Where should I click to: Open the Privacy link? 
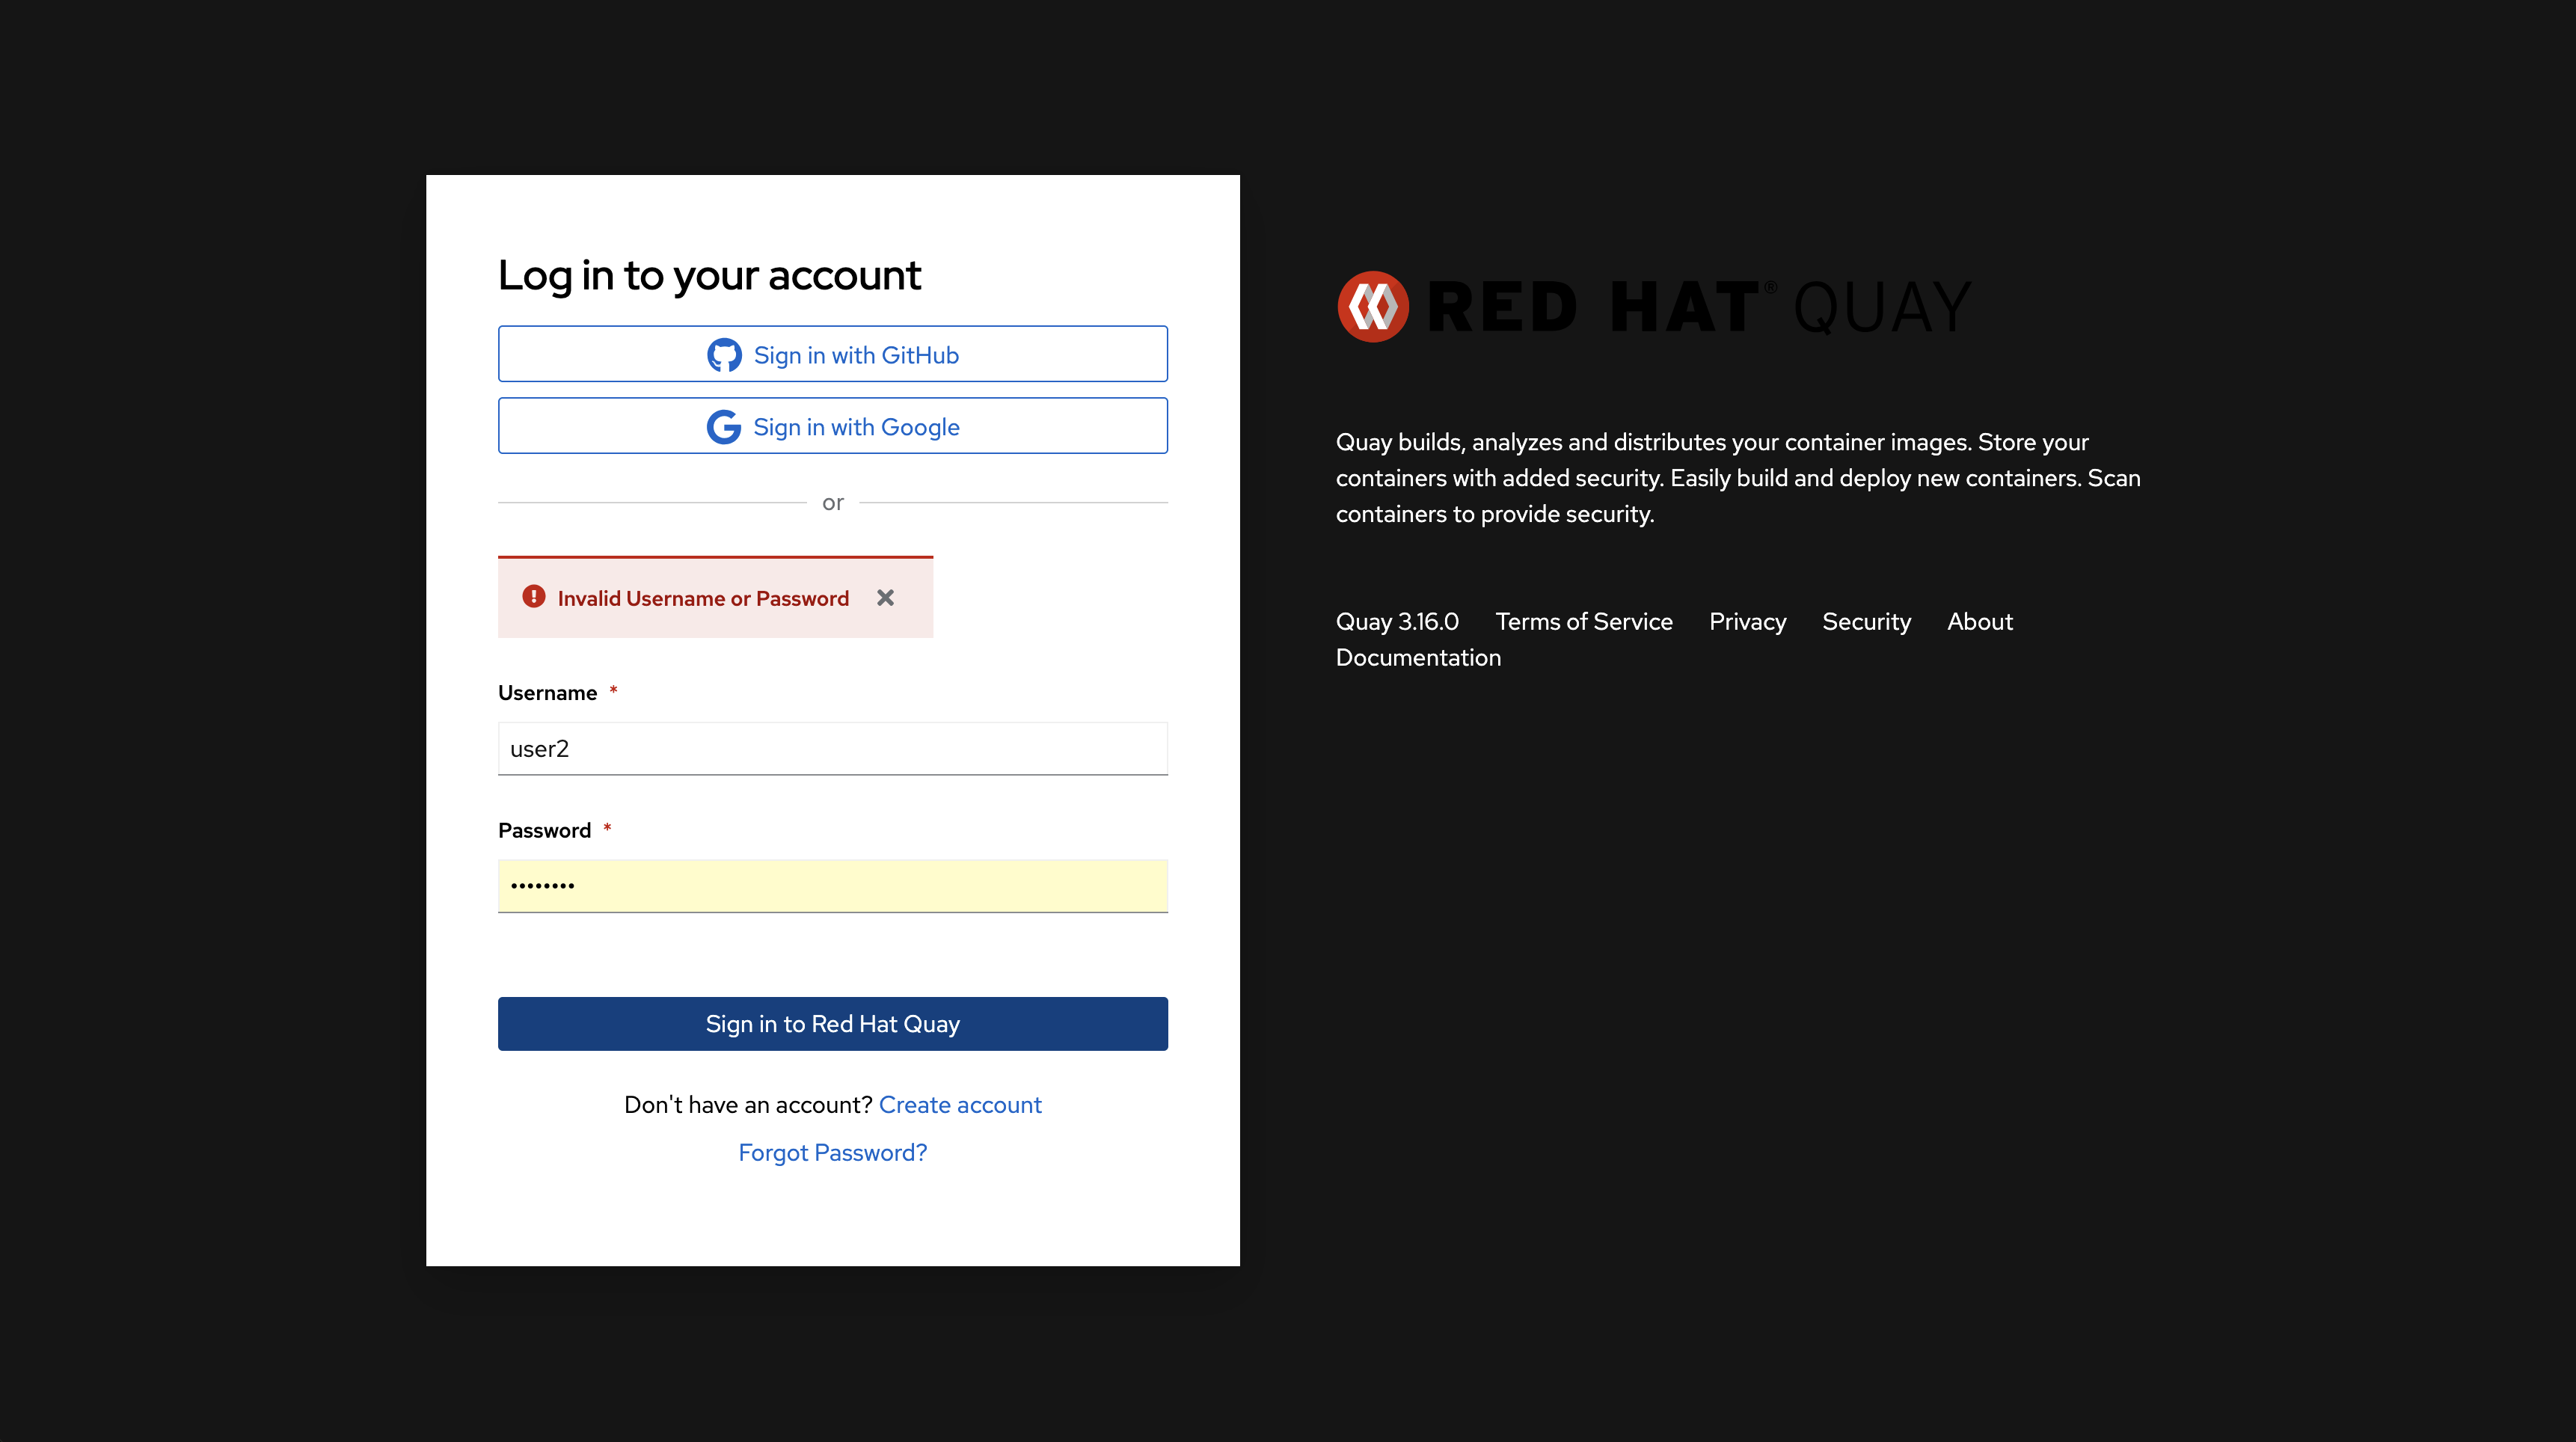click(x=1747, y=622)
